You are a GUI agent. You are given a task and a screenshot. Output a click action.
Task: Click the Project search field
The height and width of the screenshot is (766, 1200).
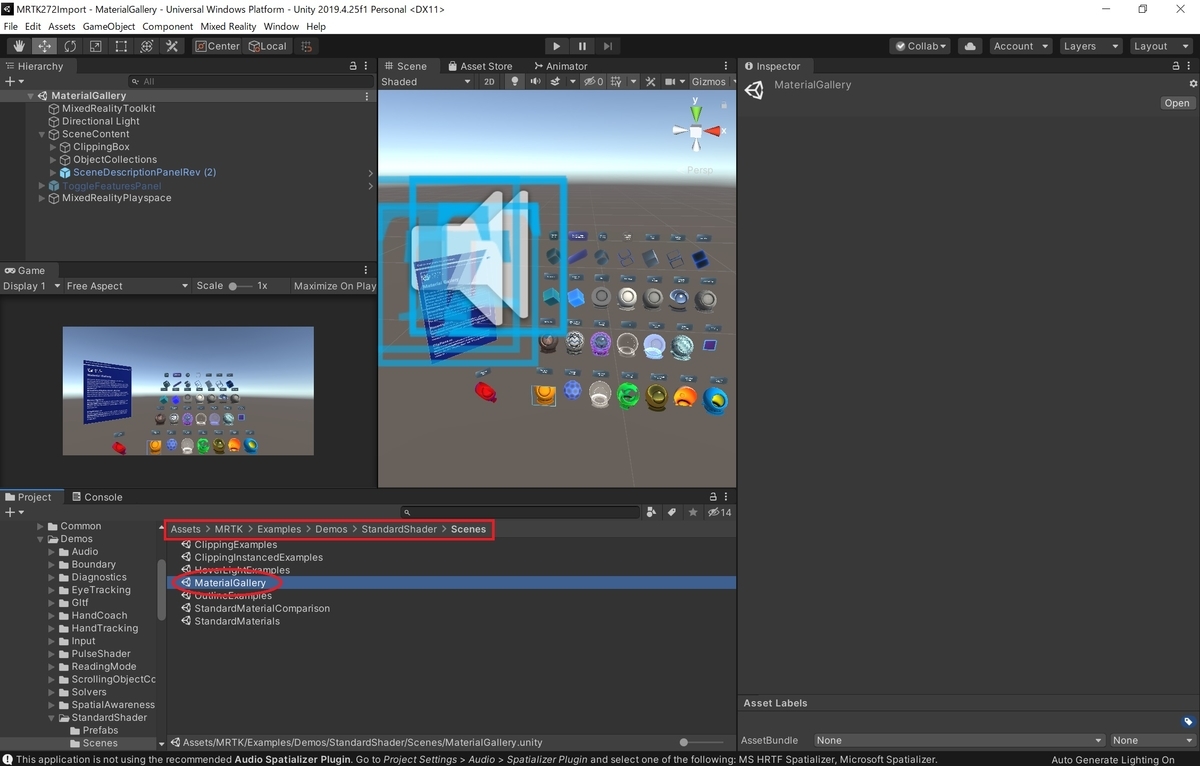point(520,512)
